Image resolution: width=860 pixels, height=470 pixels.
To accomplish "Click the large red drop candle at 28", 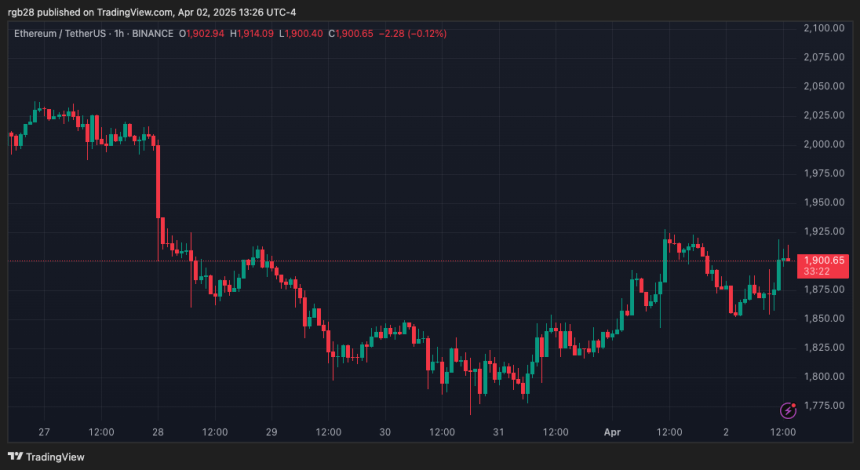I will pos(159,181).
